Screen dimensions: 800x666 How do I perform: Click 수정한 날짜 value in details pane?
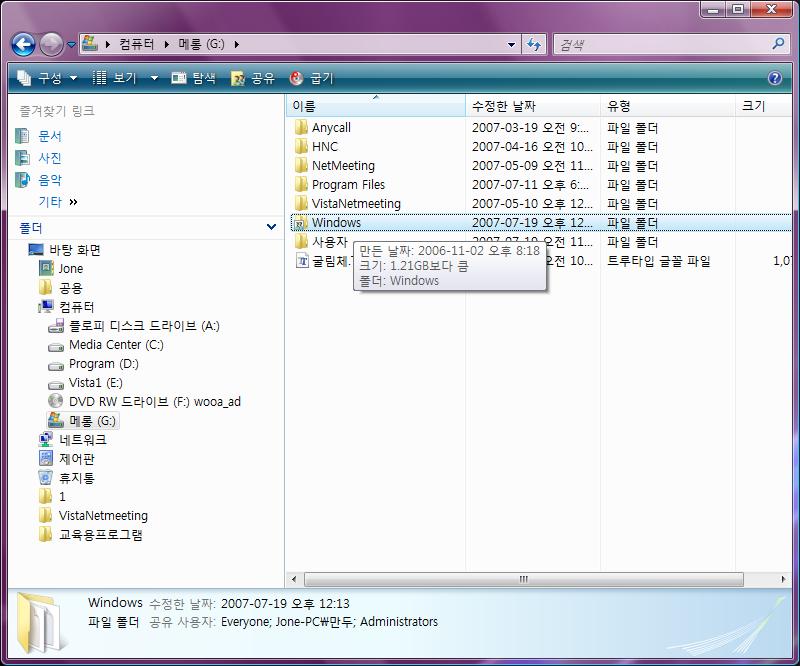pos(285,604)
